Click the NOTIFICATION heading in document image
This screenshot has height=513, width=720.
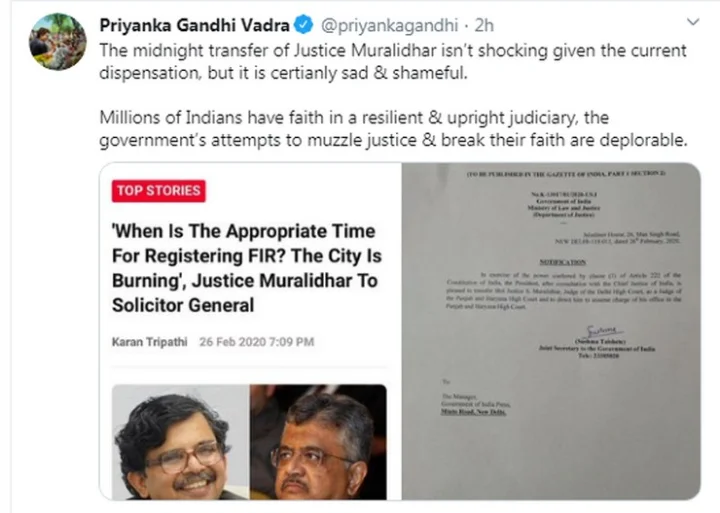point(562,262)
